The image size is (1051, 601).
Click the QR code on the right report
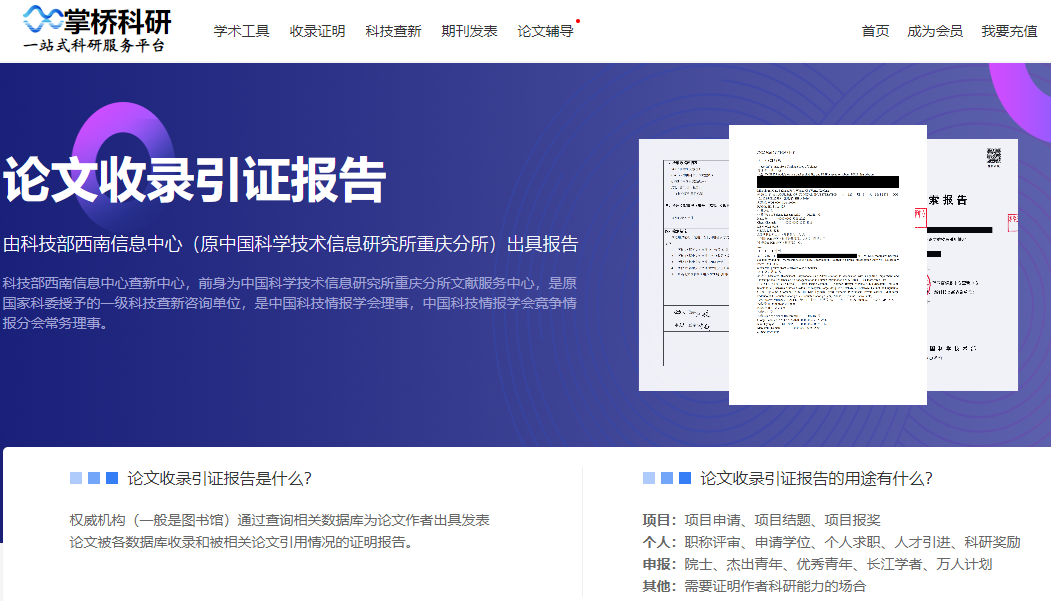coord(993,157)
